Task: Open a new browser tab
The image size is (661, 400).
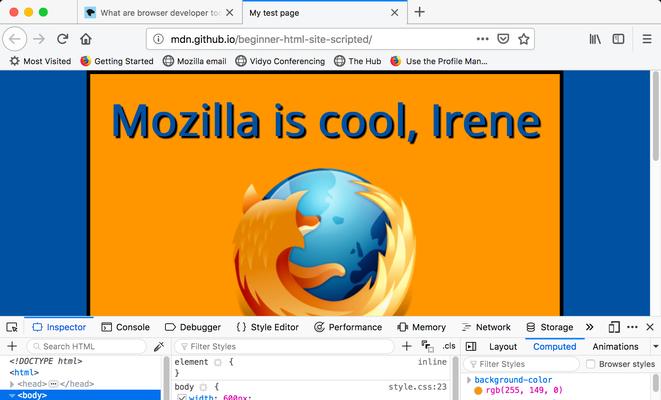Action: click(419, 12)
